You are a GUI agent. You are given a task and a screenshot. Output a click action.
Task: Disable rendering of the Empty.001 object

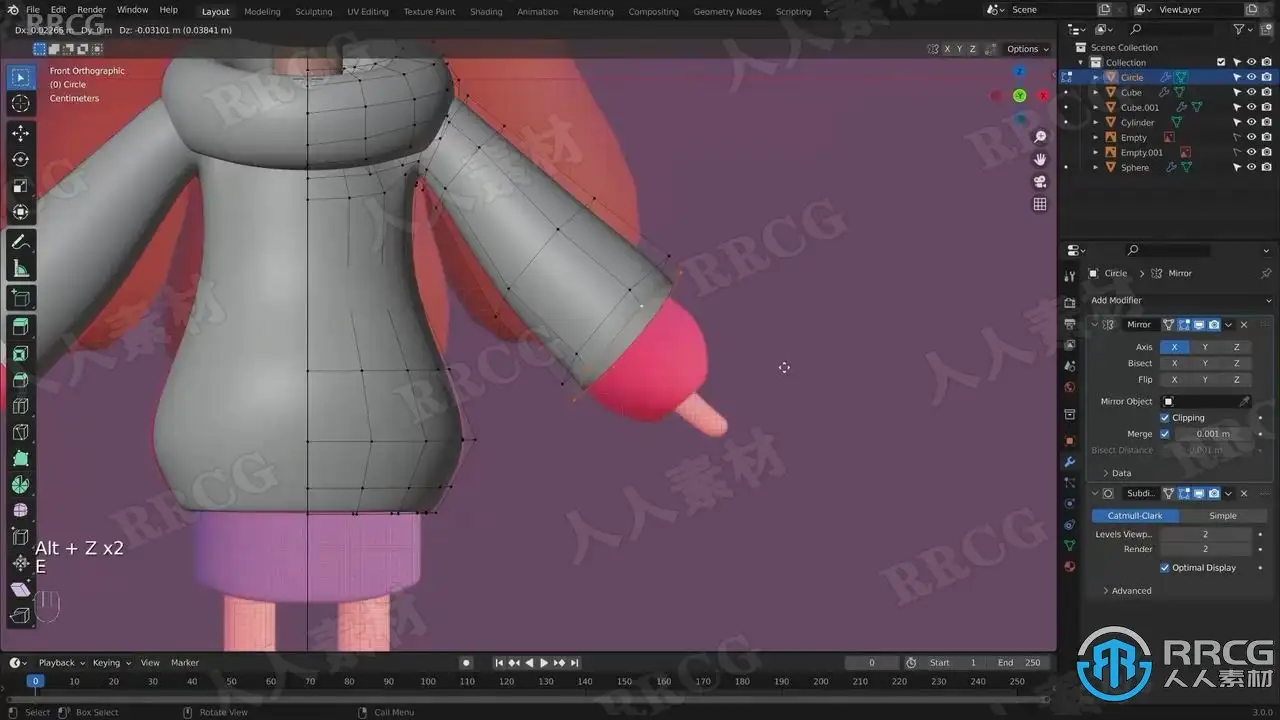tap(1266, 152)
